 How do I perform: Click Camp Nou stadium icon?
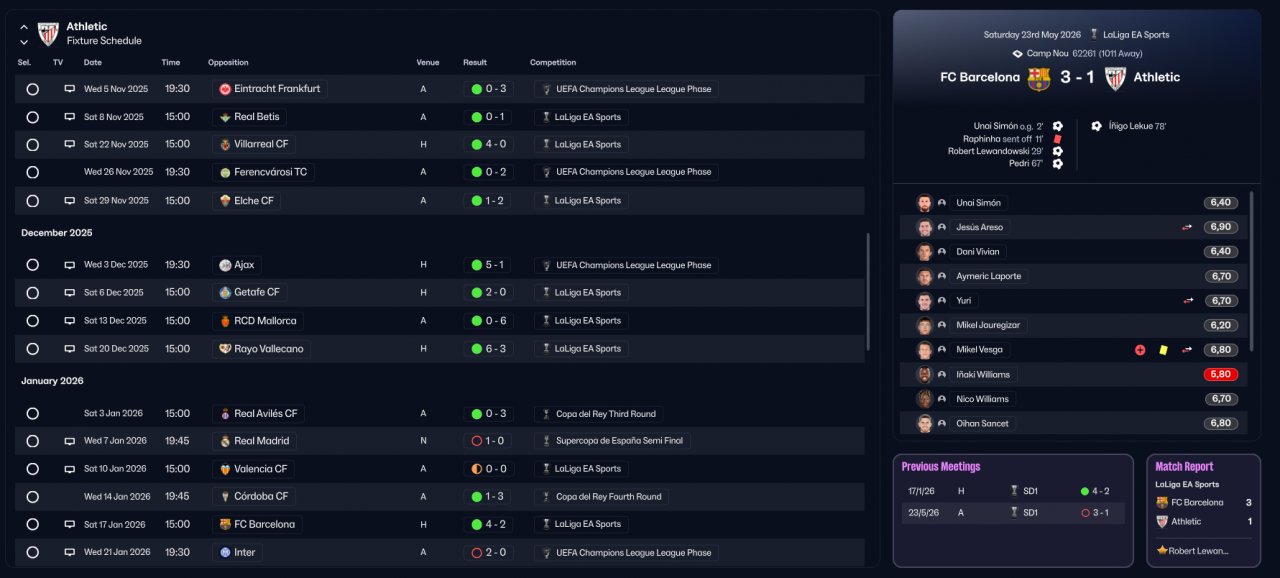click(1018, 54)
